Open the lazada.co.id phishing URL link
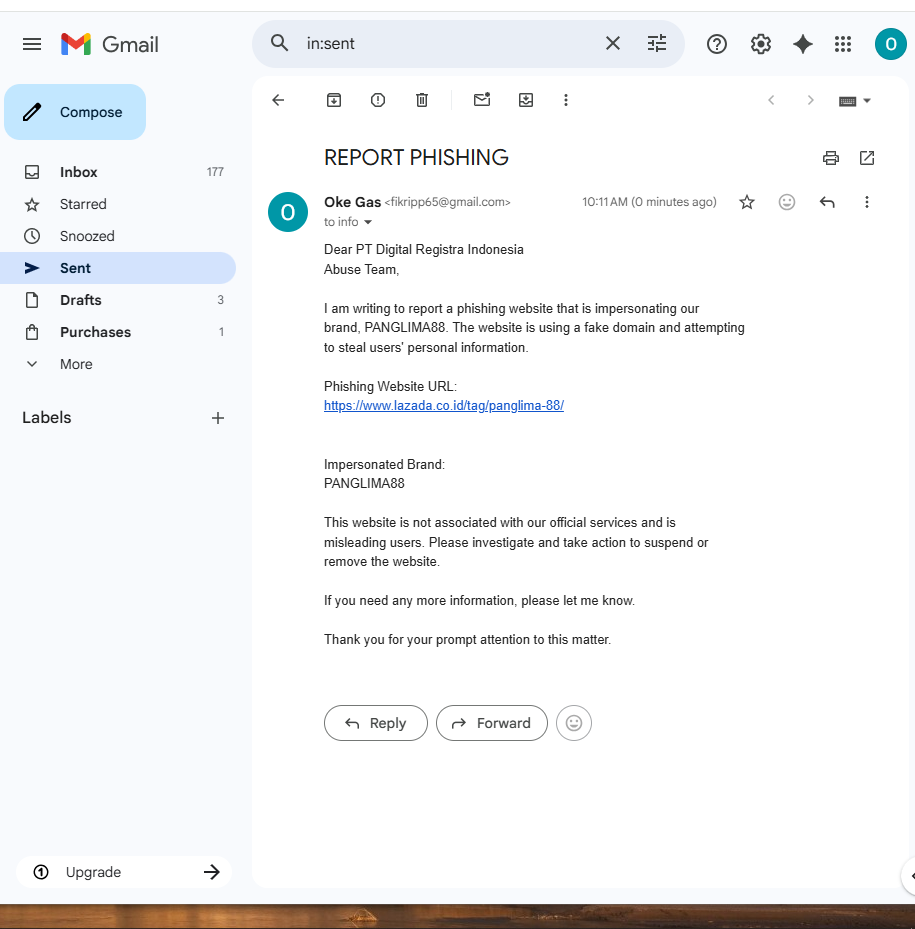This screenshot has height=929, width=915. coord(444,406)
